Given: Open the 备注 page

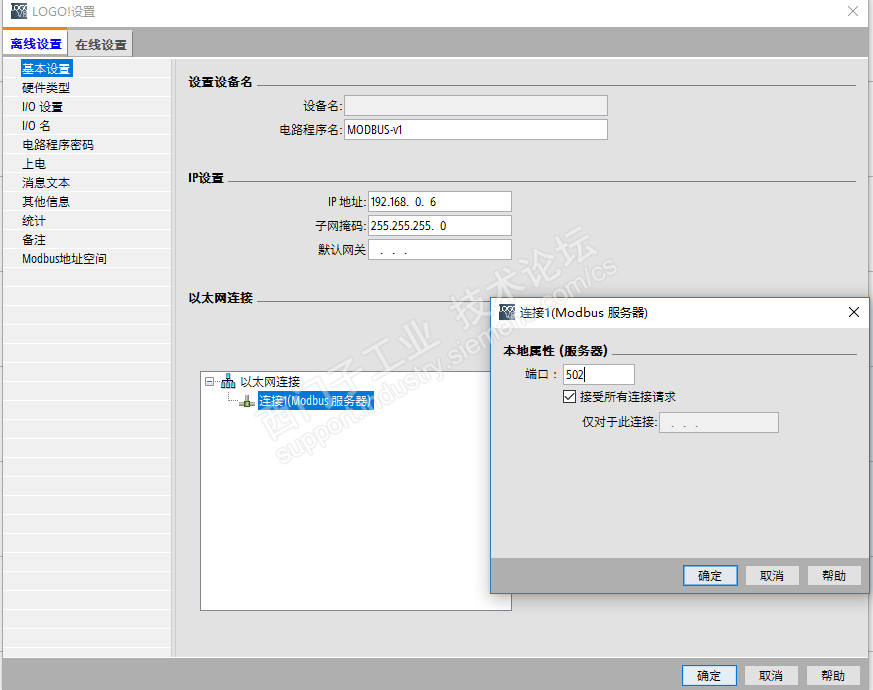Looking at the screenshot, I should click(34, 239).
